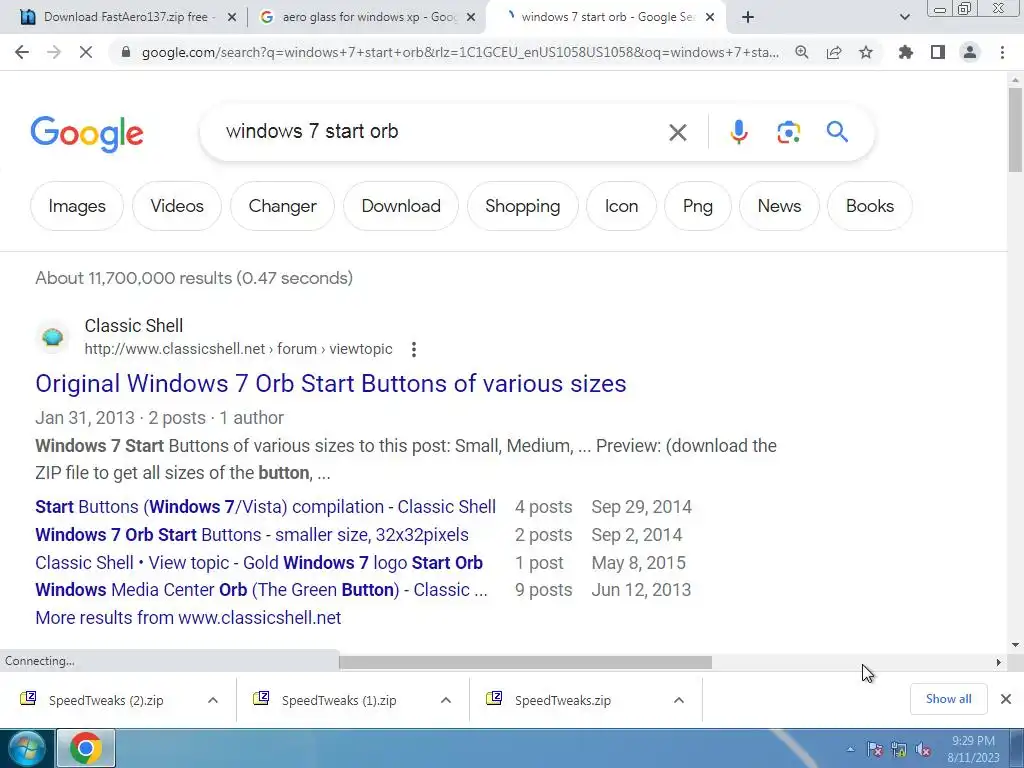Apply the Png search chip
Viewport: 1024px width, 768px height.
point(697,206)
